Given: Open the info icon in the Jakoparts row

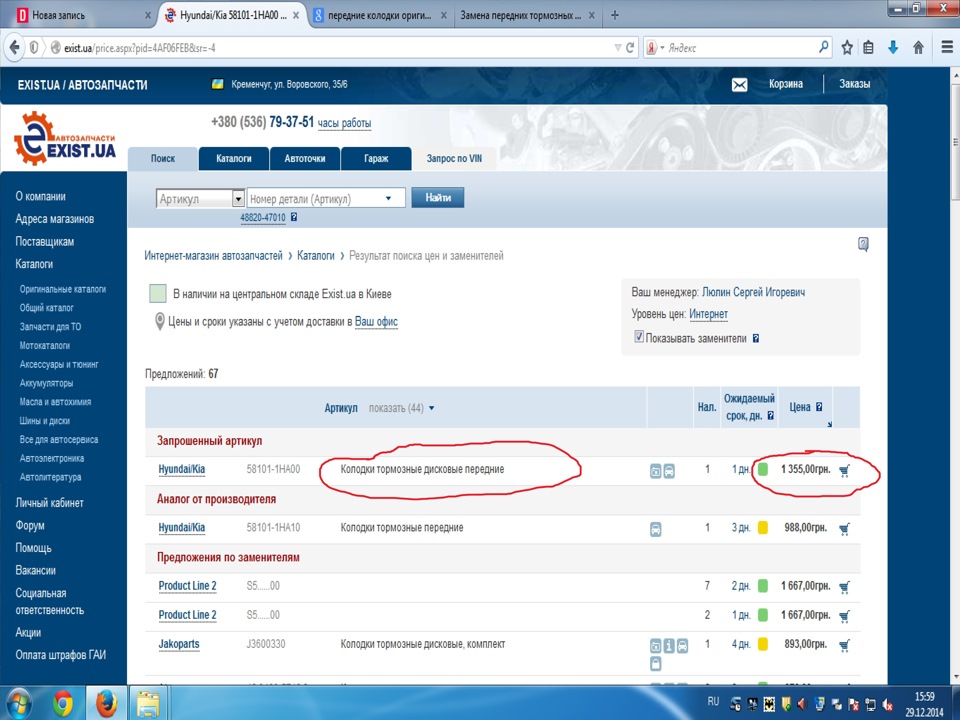Looking at the screenshot, I should 669,646.
